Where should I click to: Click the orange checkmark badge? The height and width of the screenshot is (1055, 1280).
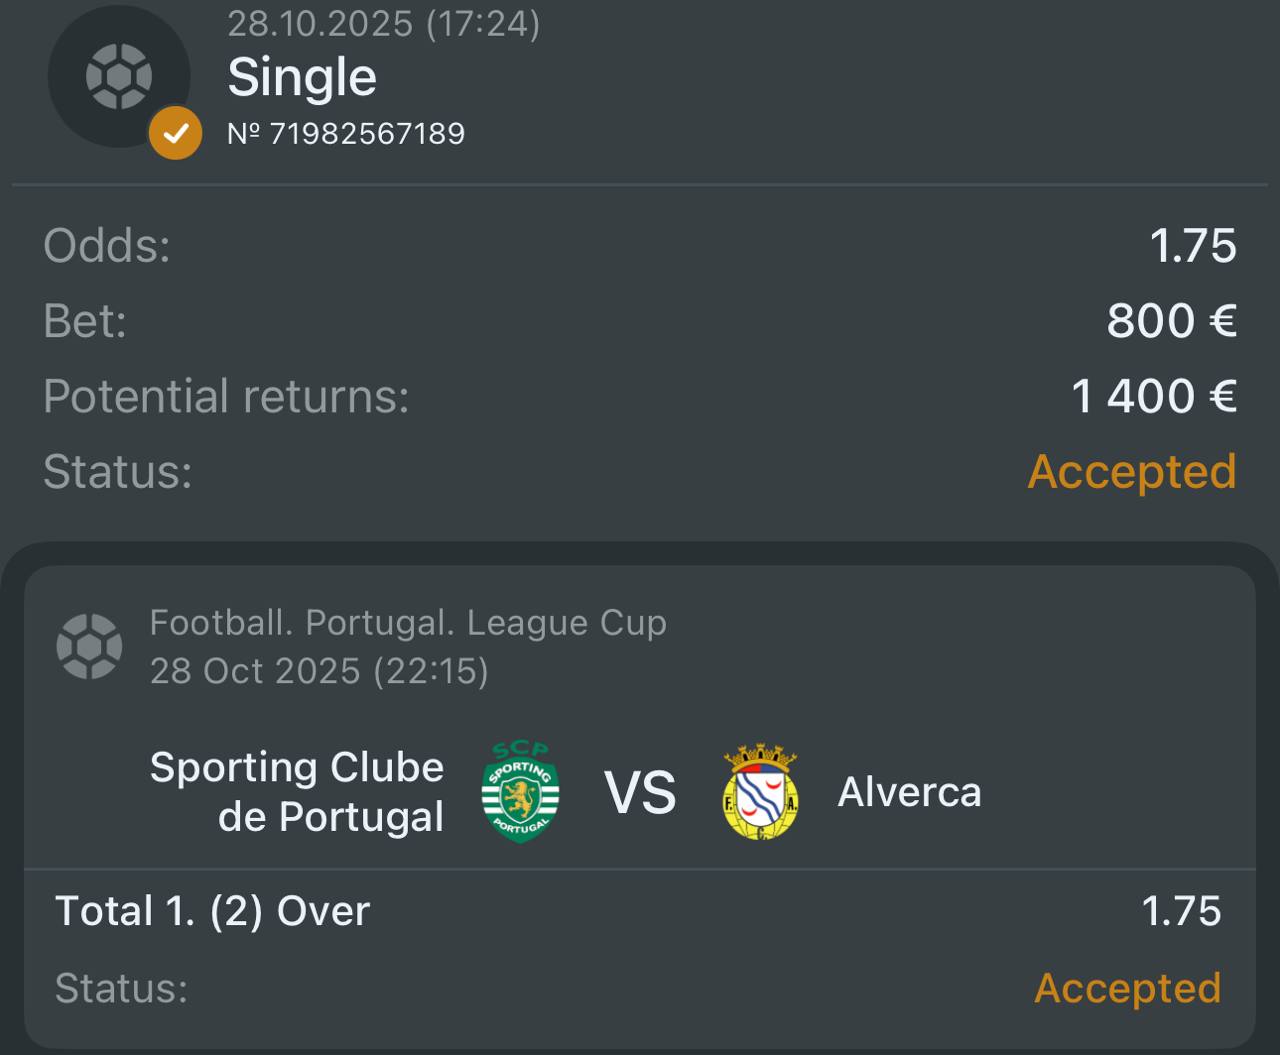point(175,133)
